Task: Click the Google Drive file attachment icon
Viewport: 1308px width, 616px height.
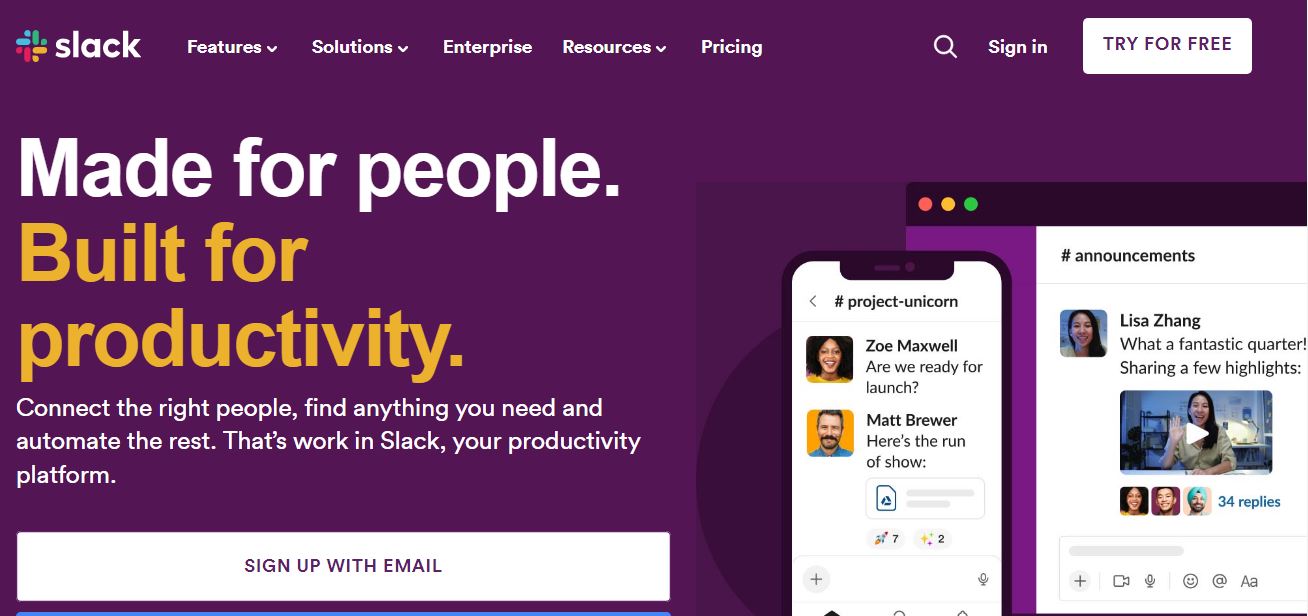Action: 886,498
